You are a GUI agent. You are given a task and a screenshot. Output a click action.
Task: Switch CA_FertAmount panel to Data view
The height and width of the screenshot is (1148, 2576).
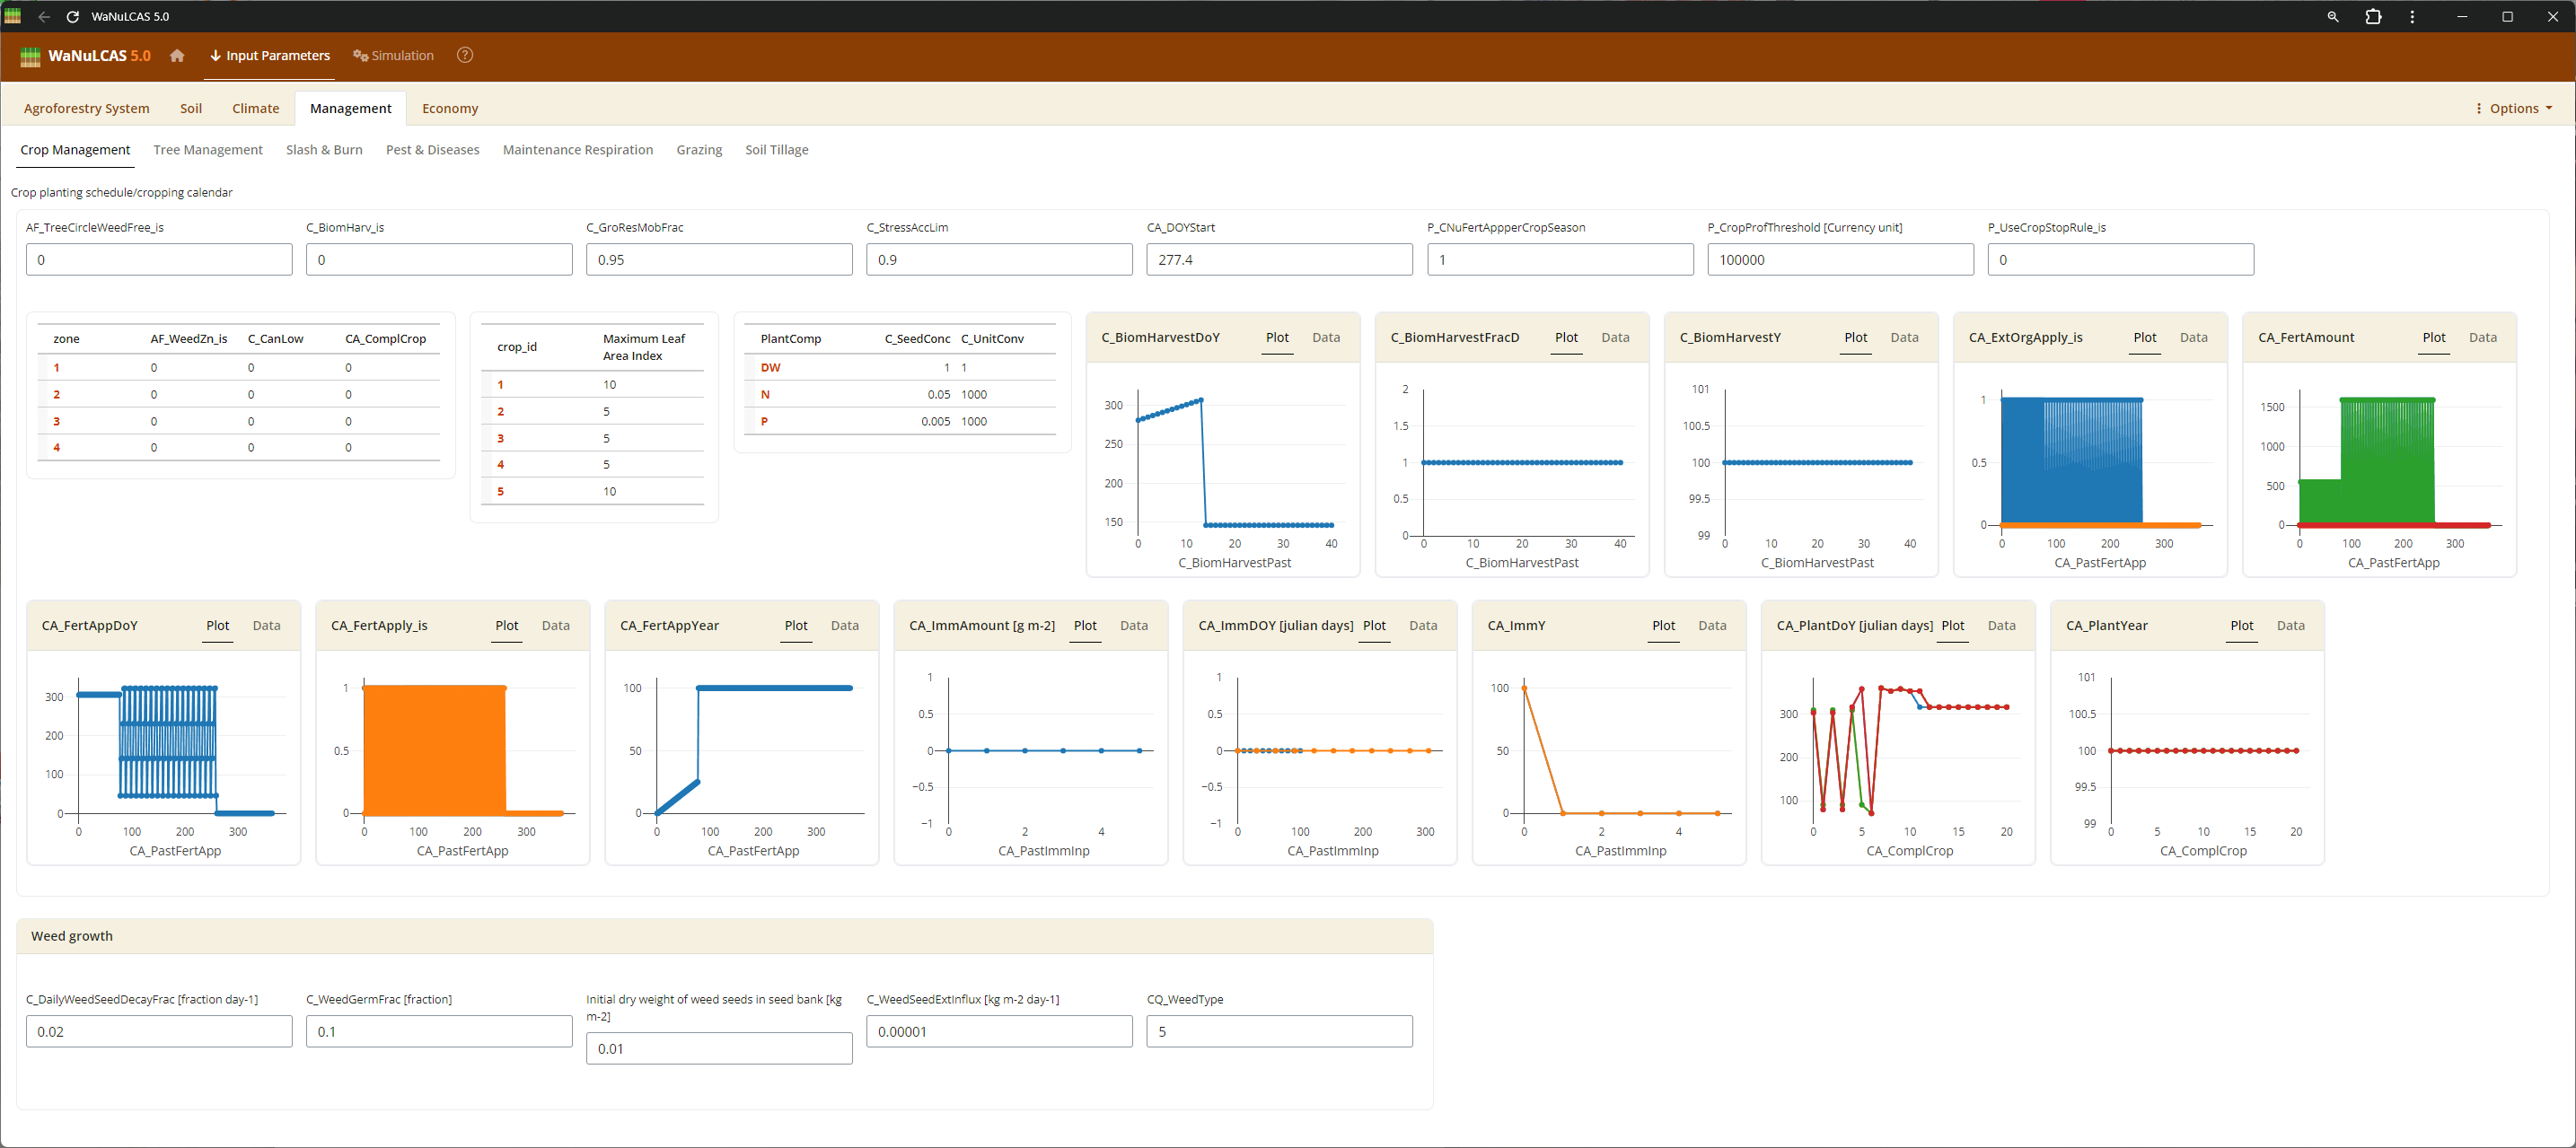tap(2482, 338)
